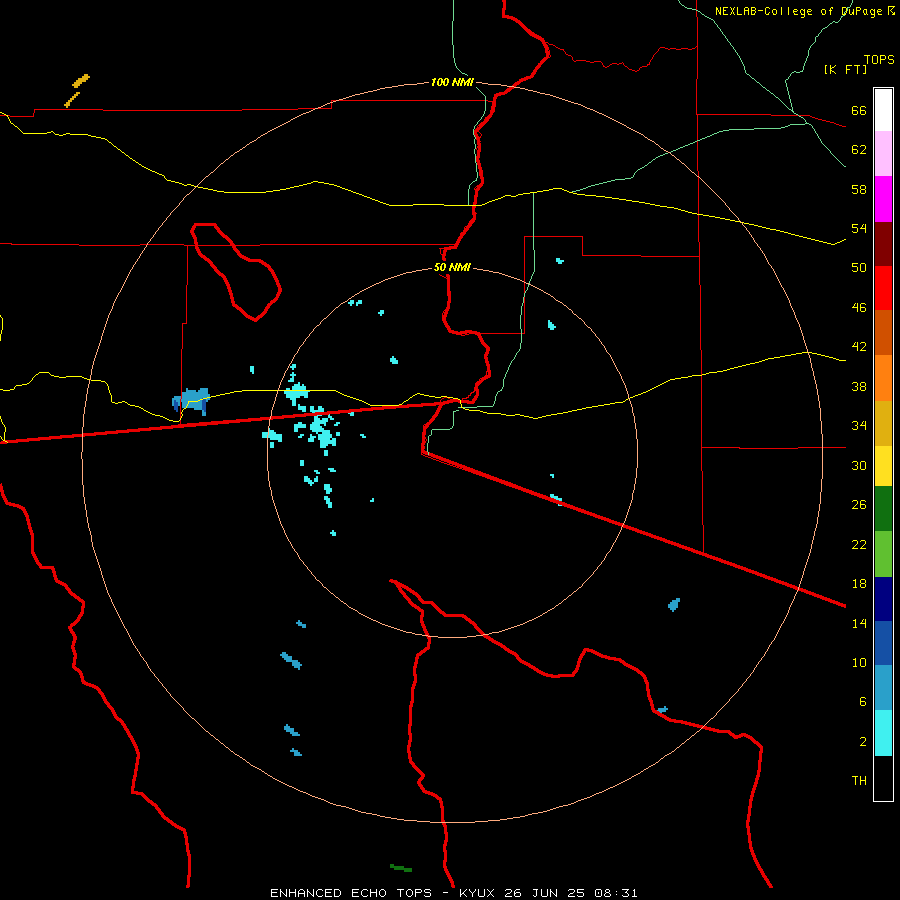The image size is (900, 900).
Task: Click the blue echo blob on western state border
Action: click(x=191, y=400)
